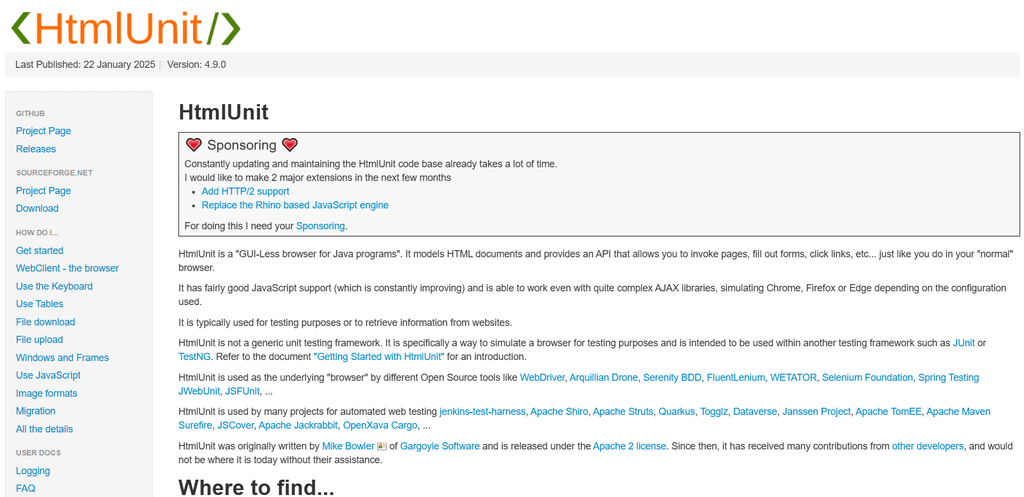Viewport: 1024px width, 497px height.
Task: Open File download page
Action: click(46, 322)
